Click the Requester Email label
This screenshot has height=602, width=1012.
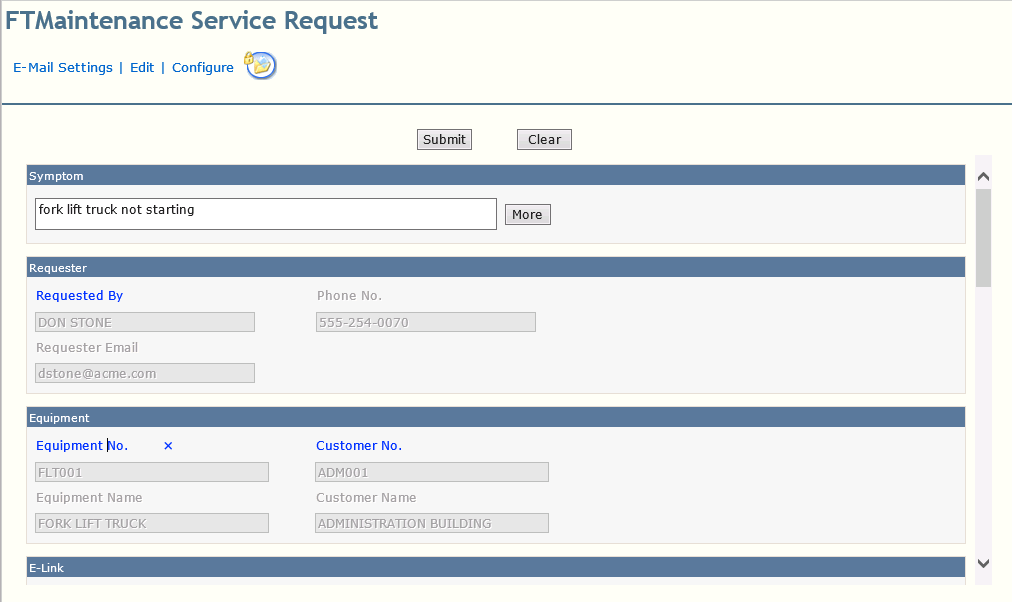pos(87,347)
